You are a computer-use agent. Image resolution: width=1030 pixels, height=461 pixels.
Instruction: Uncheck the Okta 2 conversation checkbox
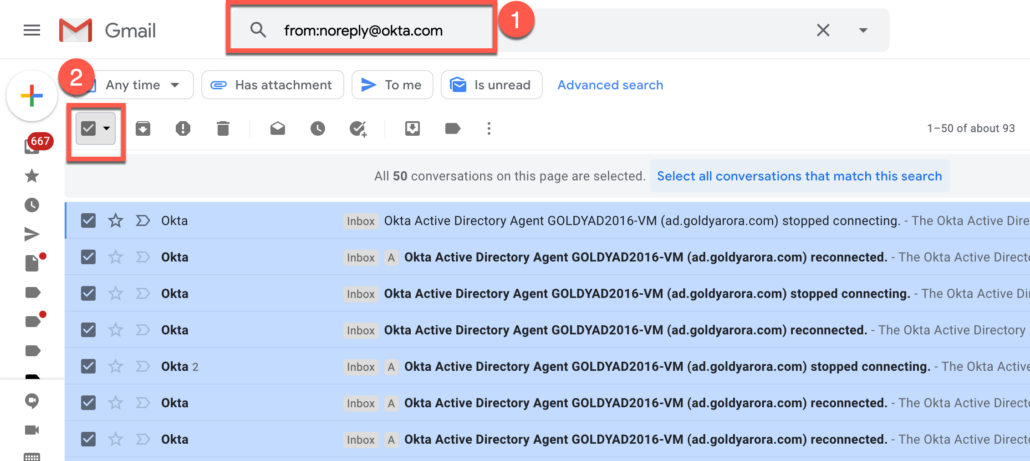coord(88,366)
